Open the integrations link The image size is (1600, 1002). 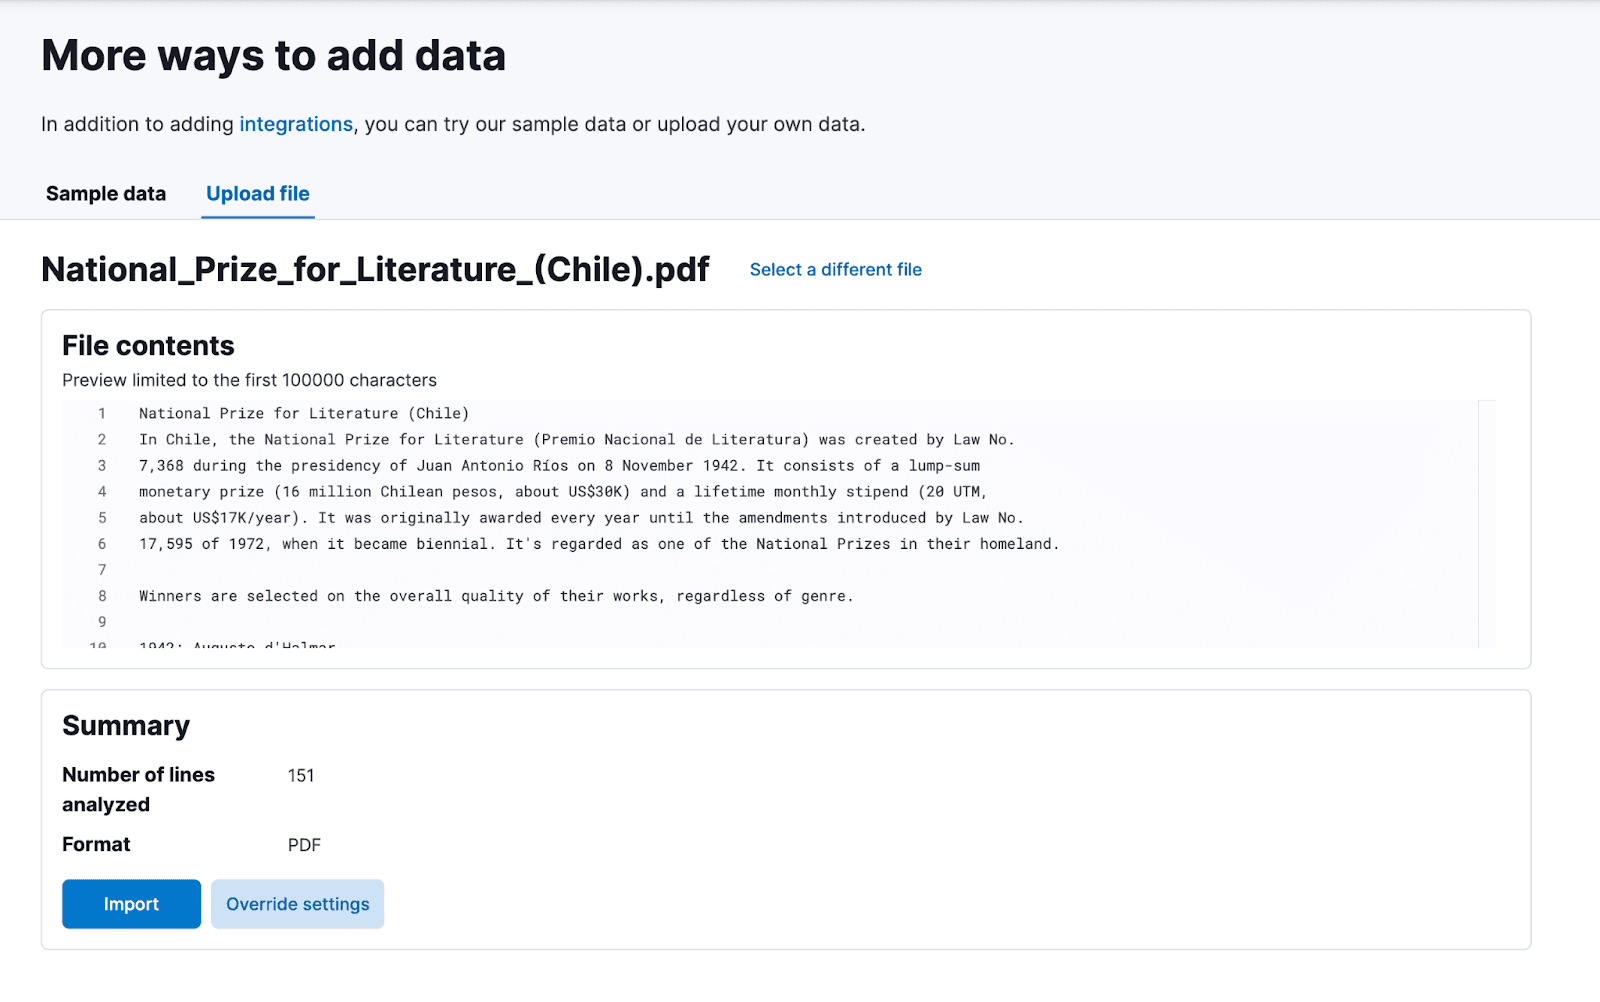(x=296, y=124)
